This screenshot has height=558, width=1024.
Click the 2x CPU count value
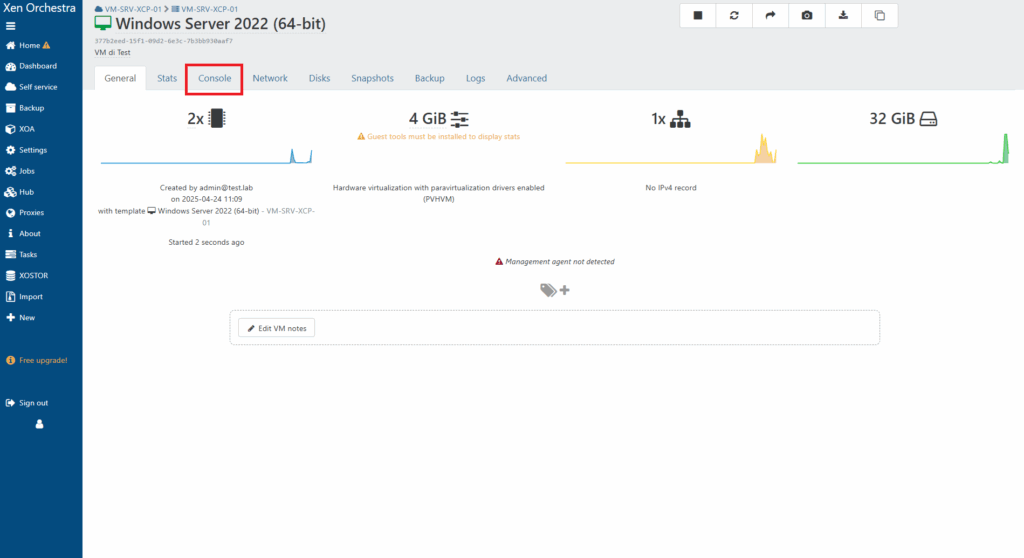click(x=195, y=119)
